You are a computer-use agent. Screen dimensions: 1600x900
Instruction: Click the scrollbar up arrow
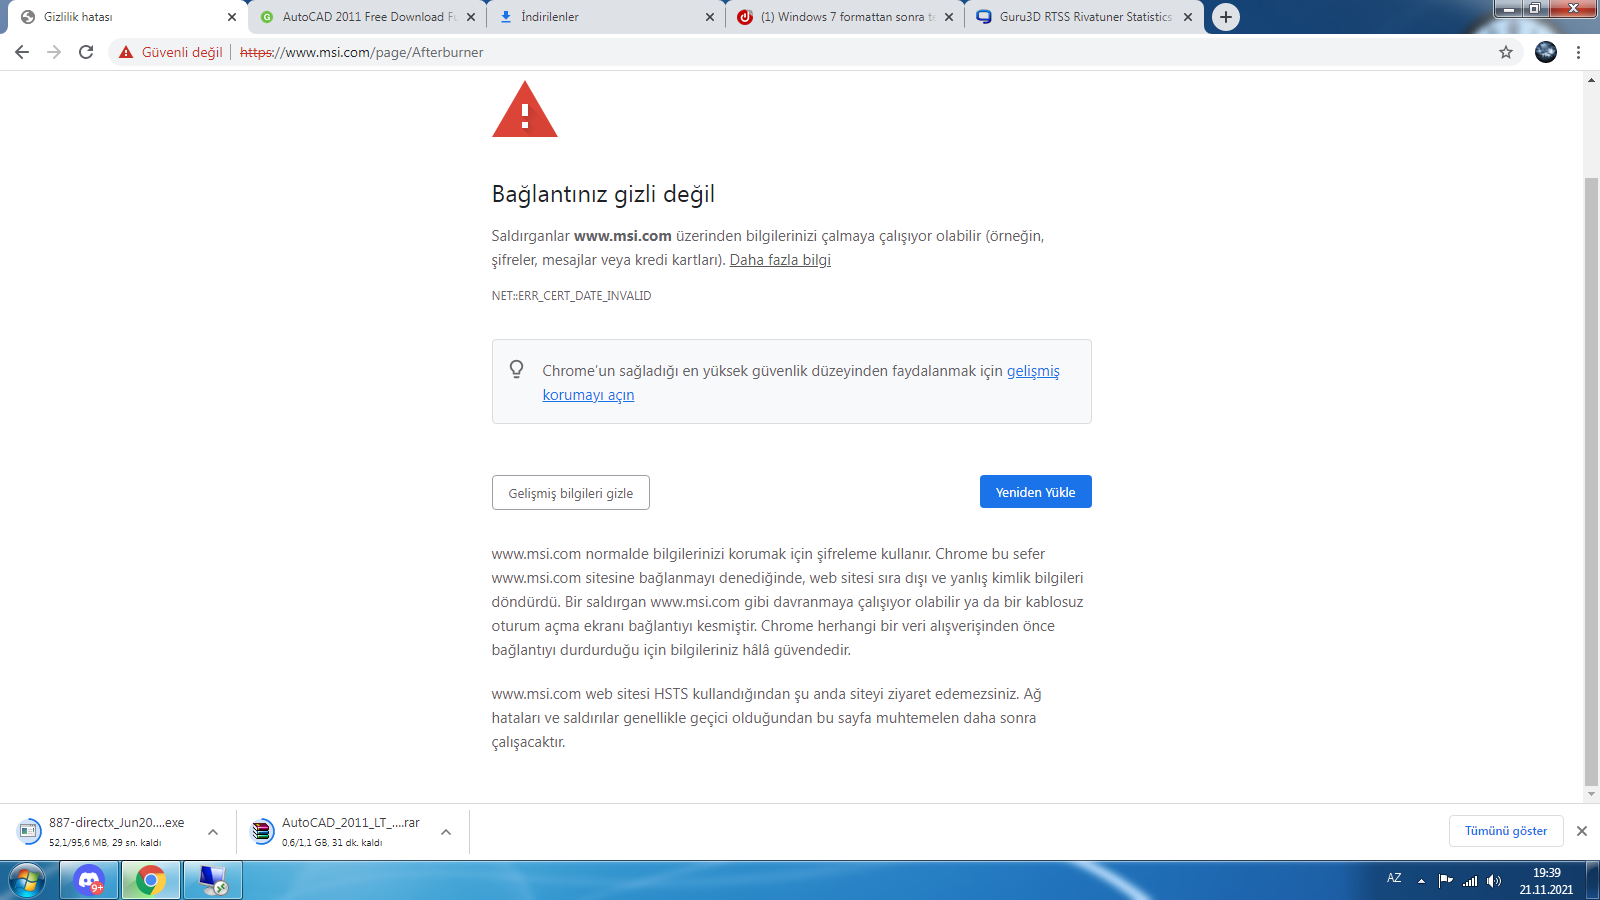point(1591,80)
